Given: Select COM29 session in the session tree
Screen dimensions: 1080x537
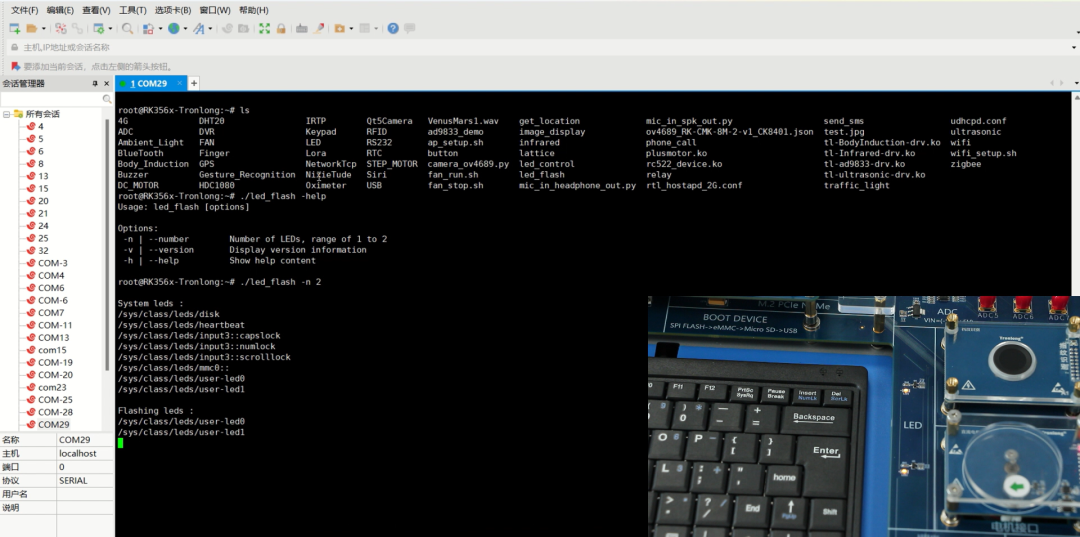Looking at the screenshot, I should [x=52, y=424].
